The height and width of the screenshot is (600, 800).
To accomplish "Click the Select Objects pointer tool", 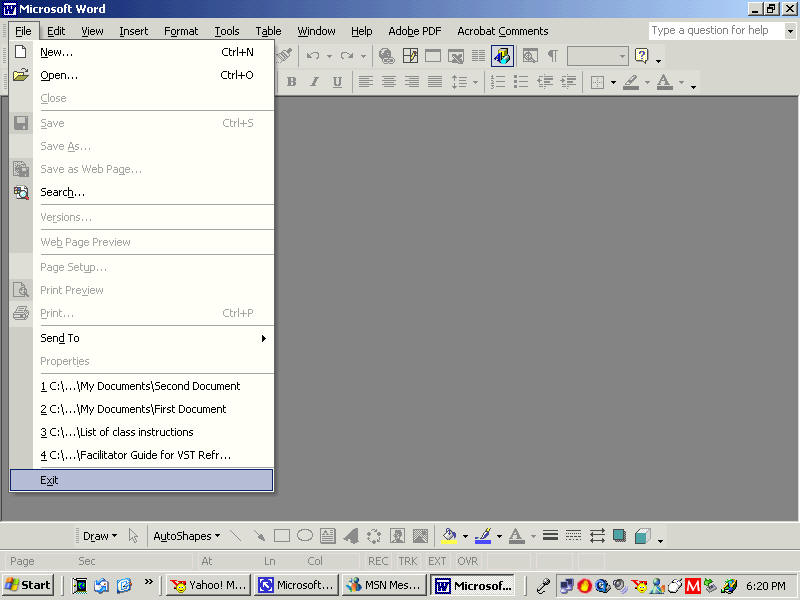I will (134, 536).
